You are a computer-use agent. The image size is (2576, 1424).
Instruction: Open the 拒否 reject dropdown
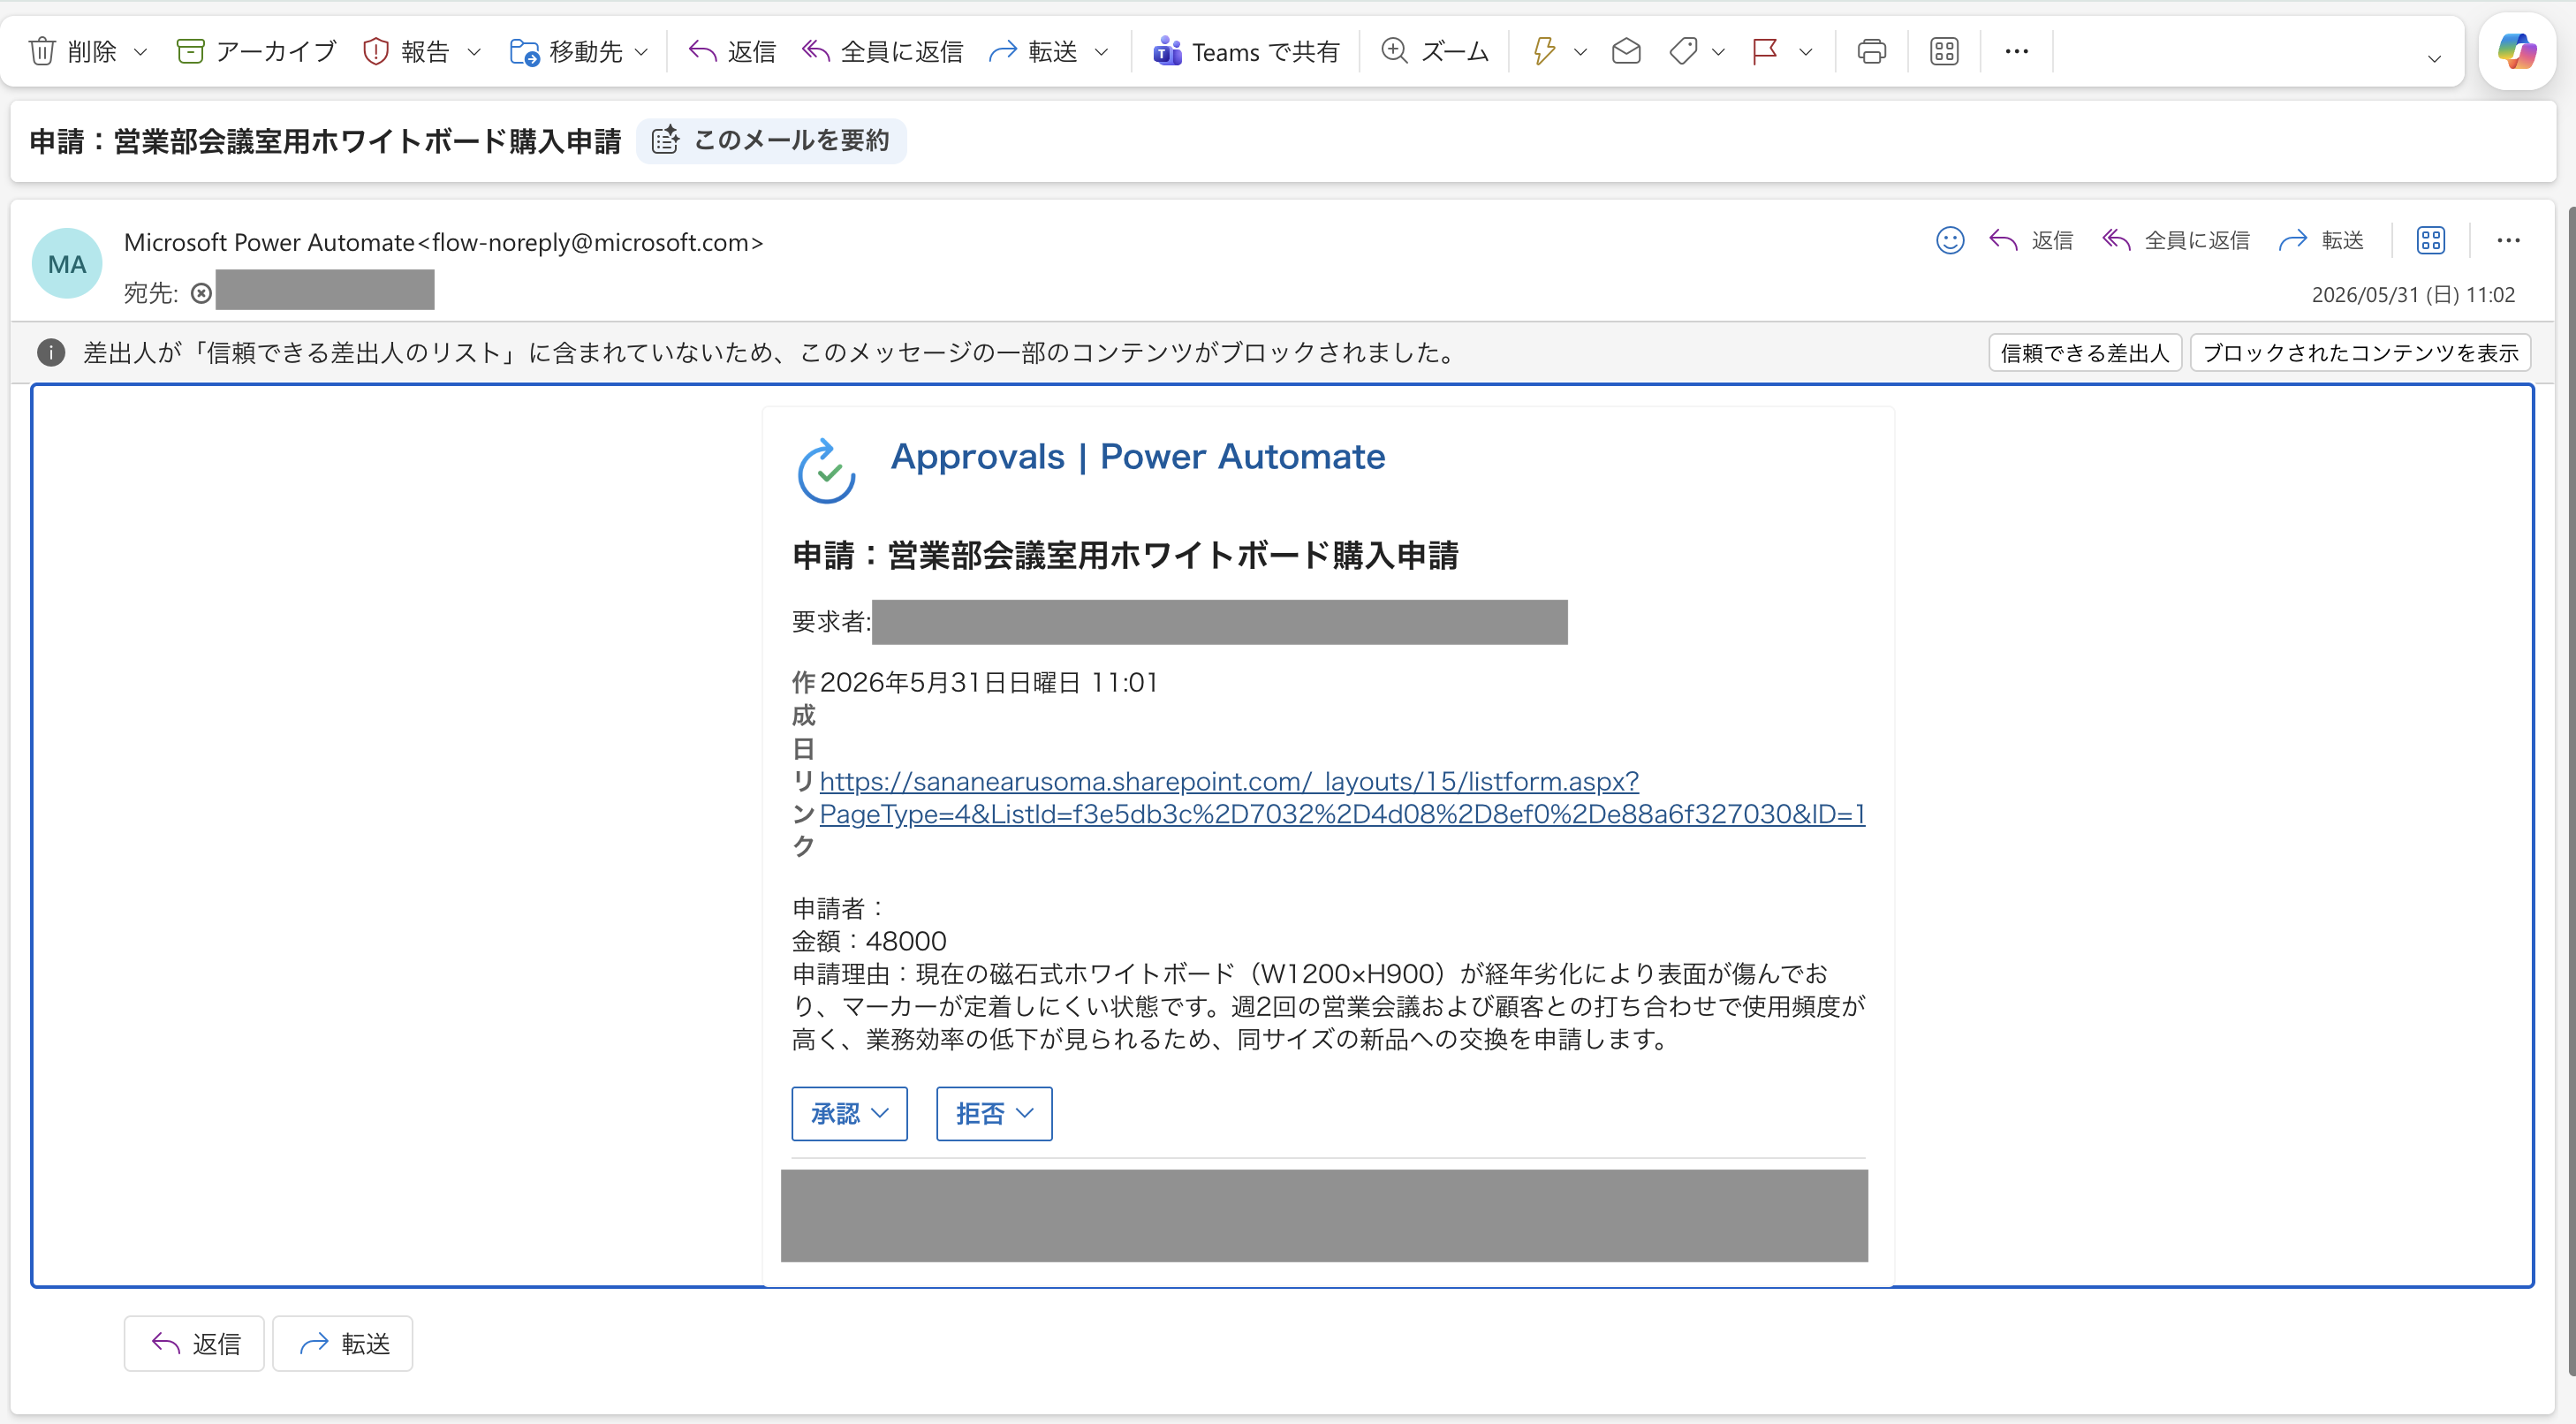click(x=994, y=1113)
